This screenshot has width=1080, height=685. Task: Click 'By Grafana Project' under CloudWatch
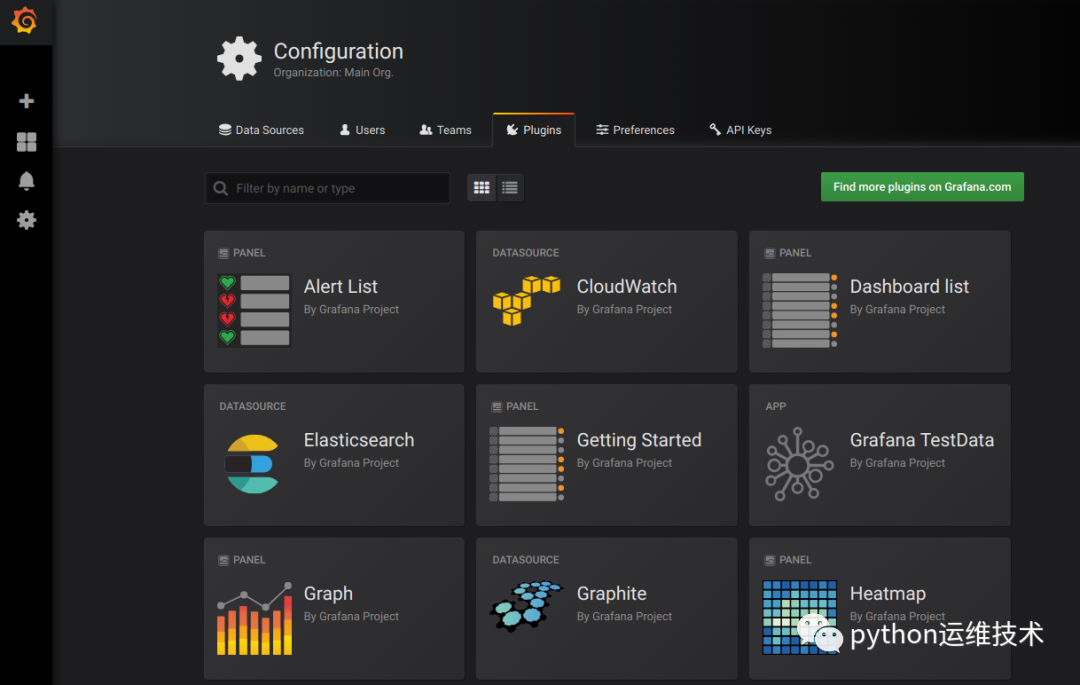624,310
